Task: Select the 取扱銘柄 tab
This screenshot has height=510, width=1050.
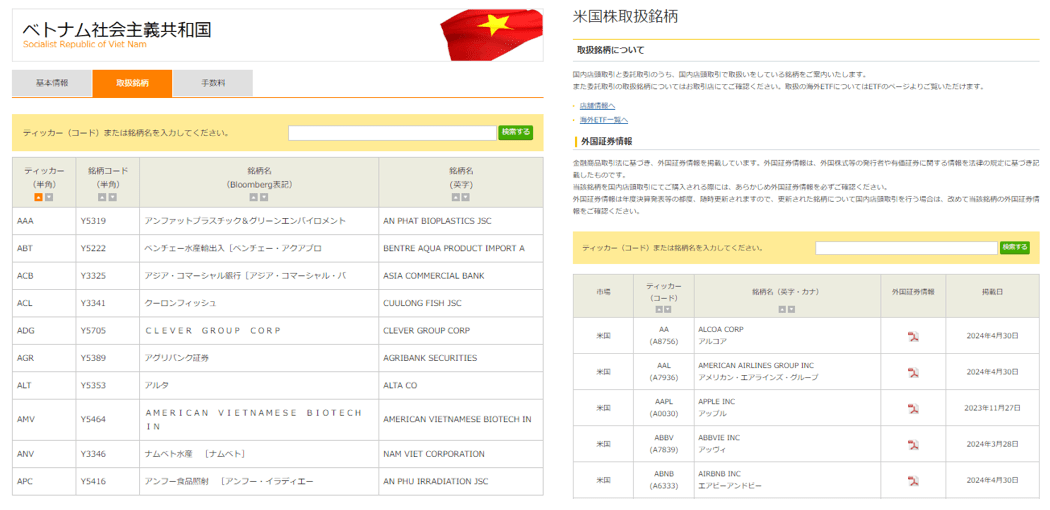Action: [132, 83]
